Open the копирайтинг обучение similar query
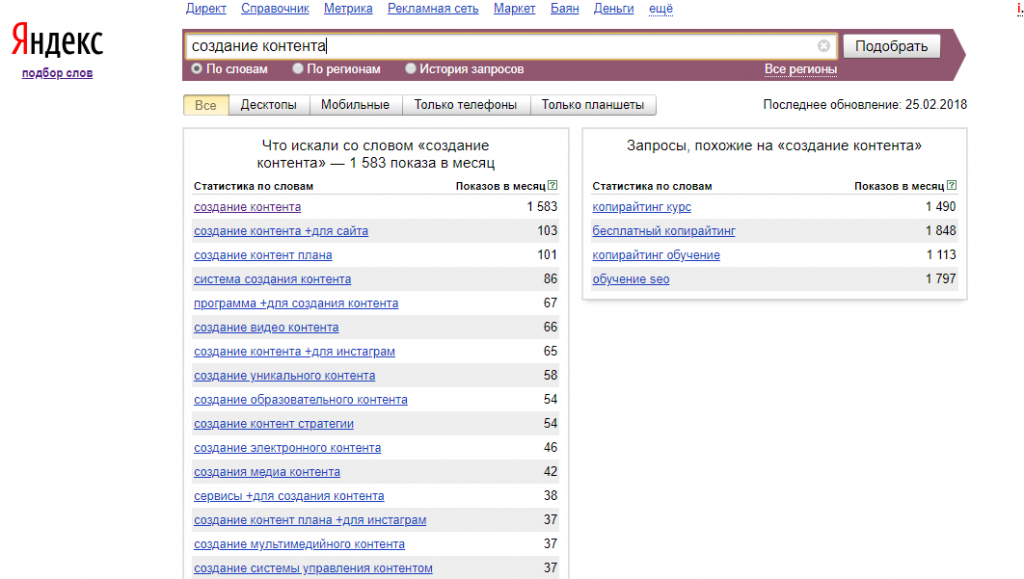Screen dimensions: 1024x579 pos(656,255)
